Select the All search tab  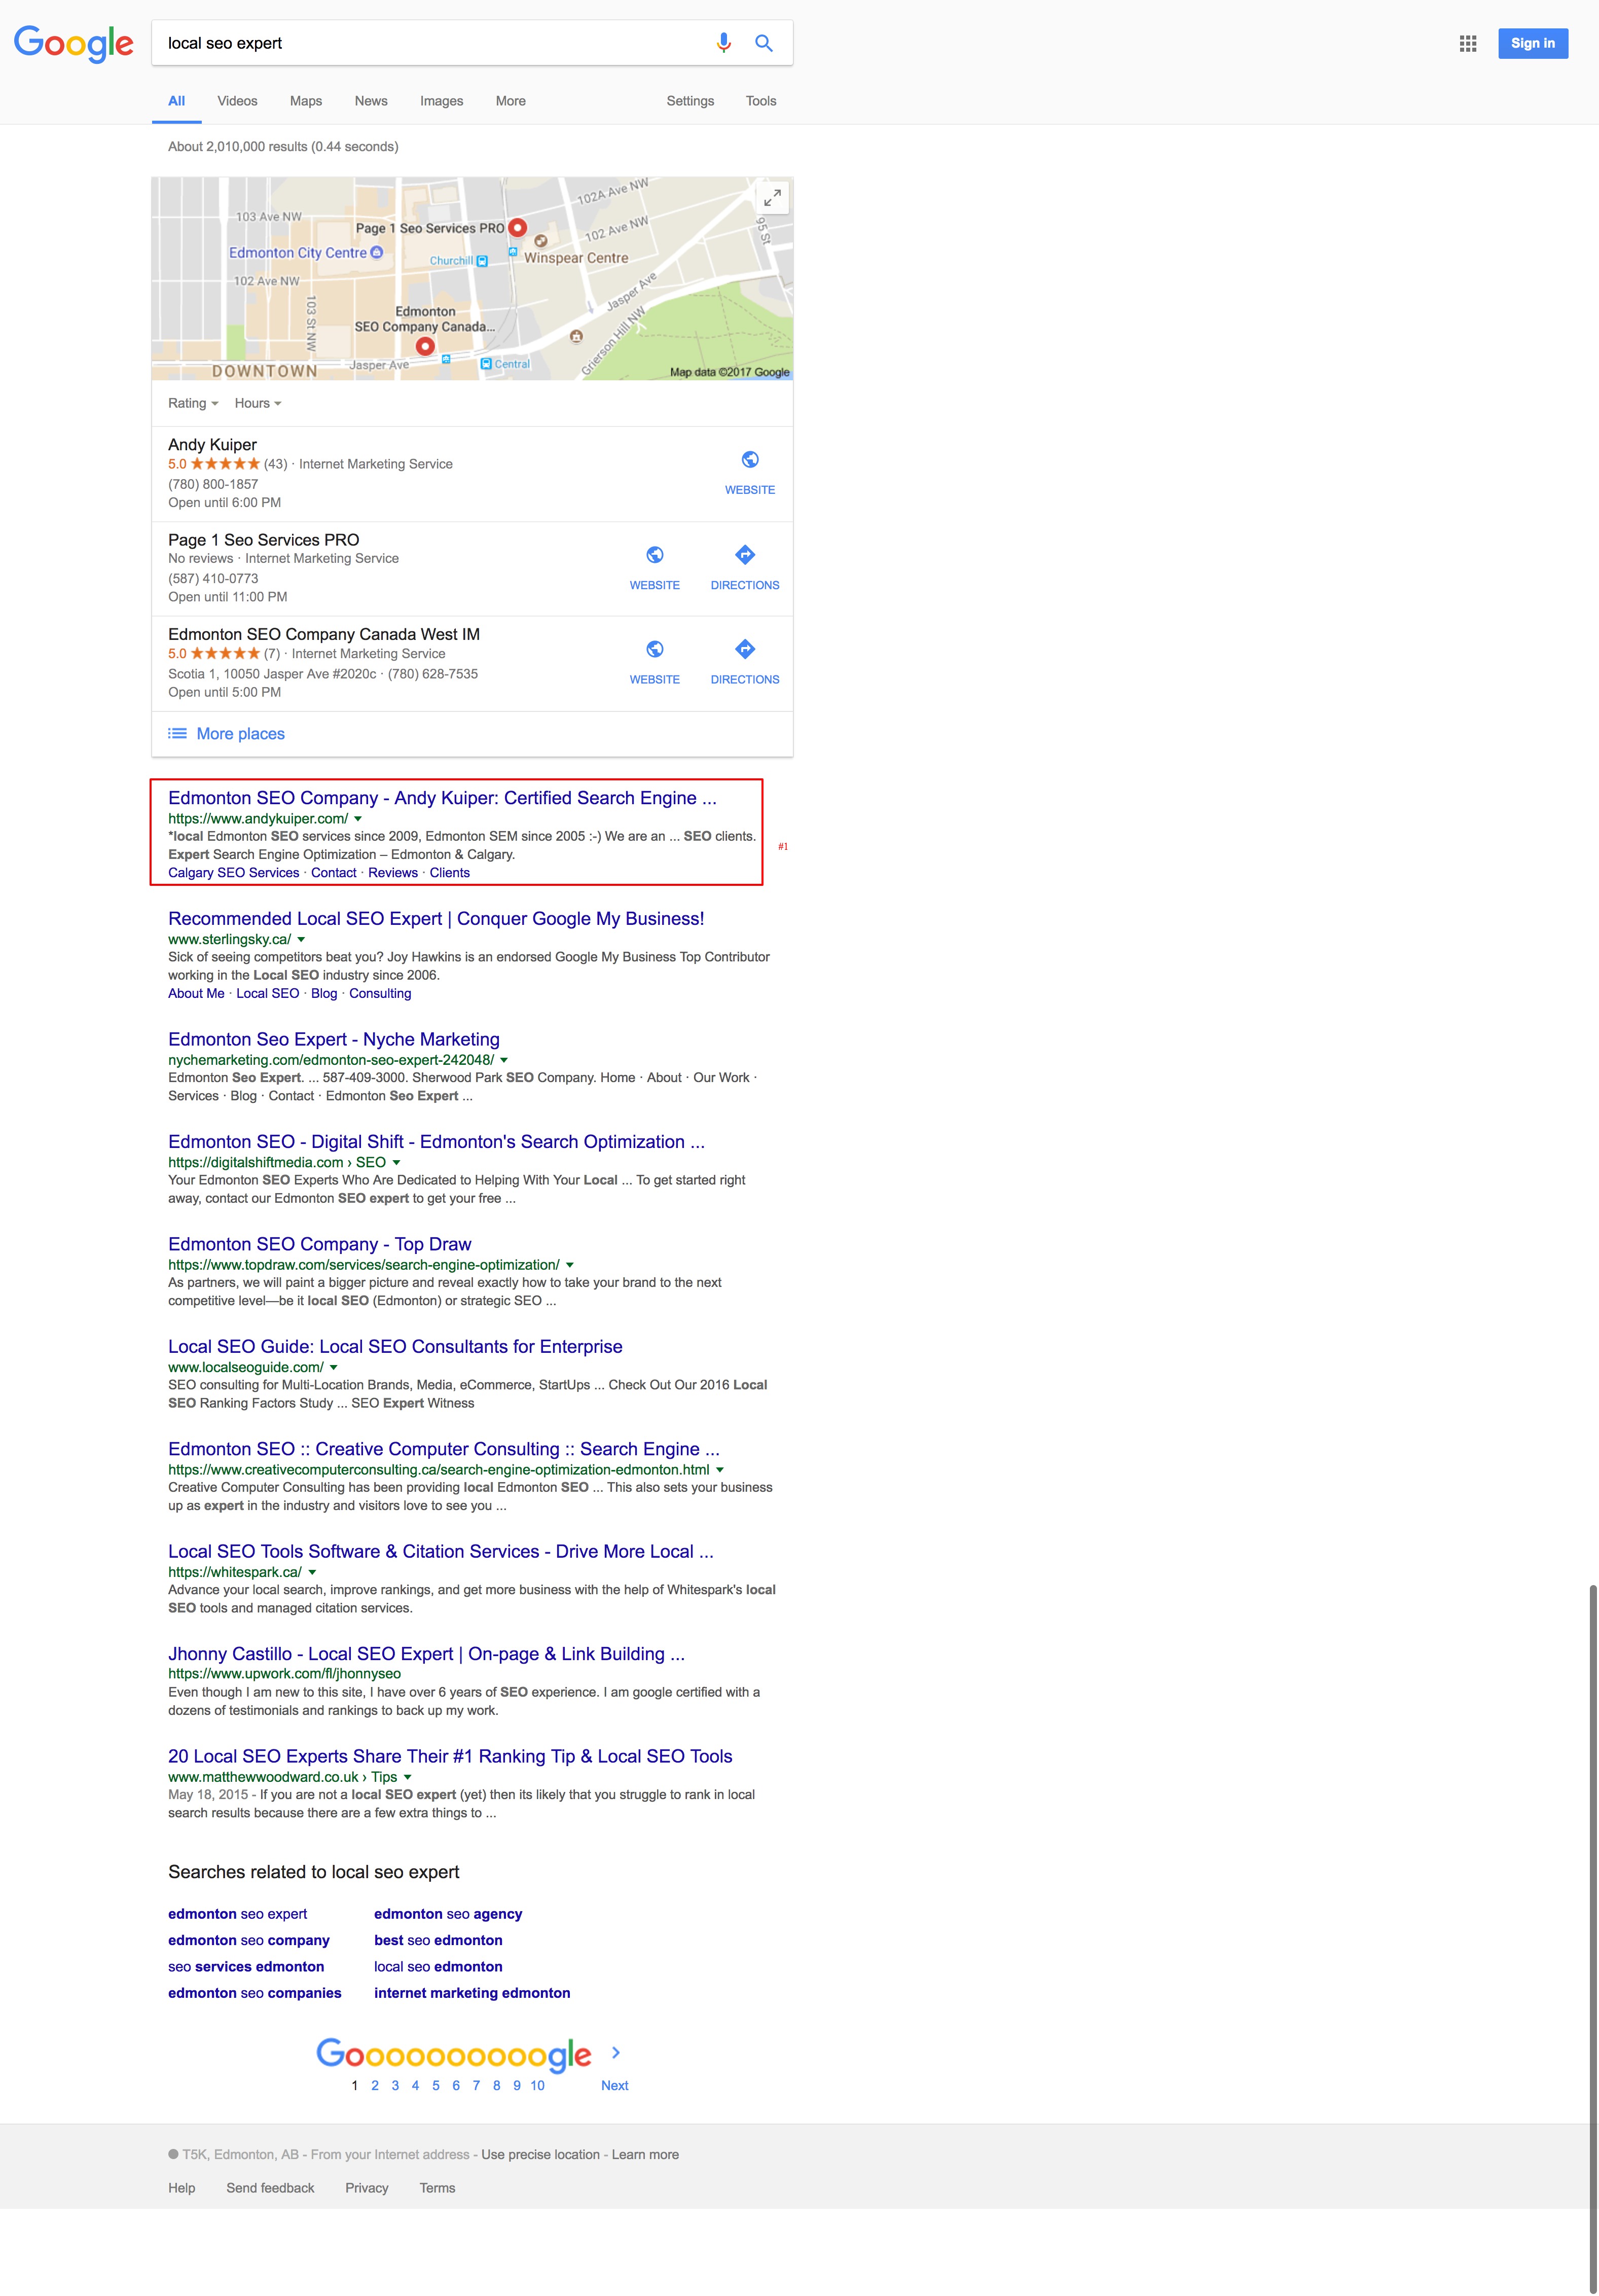tap(177, 101)
